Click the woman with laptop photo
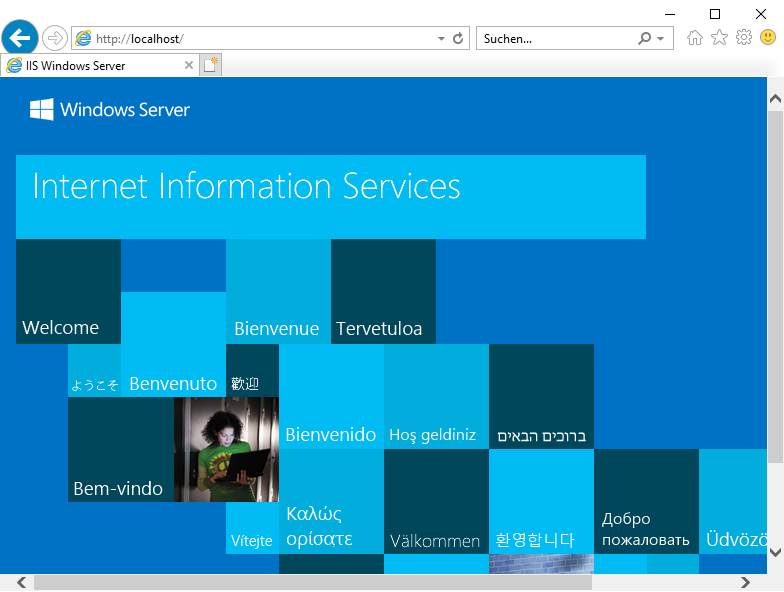 [x=226, y=449]
